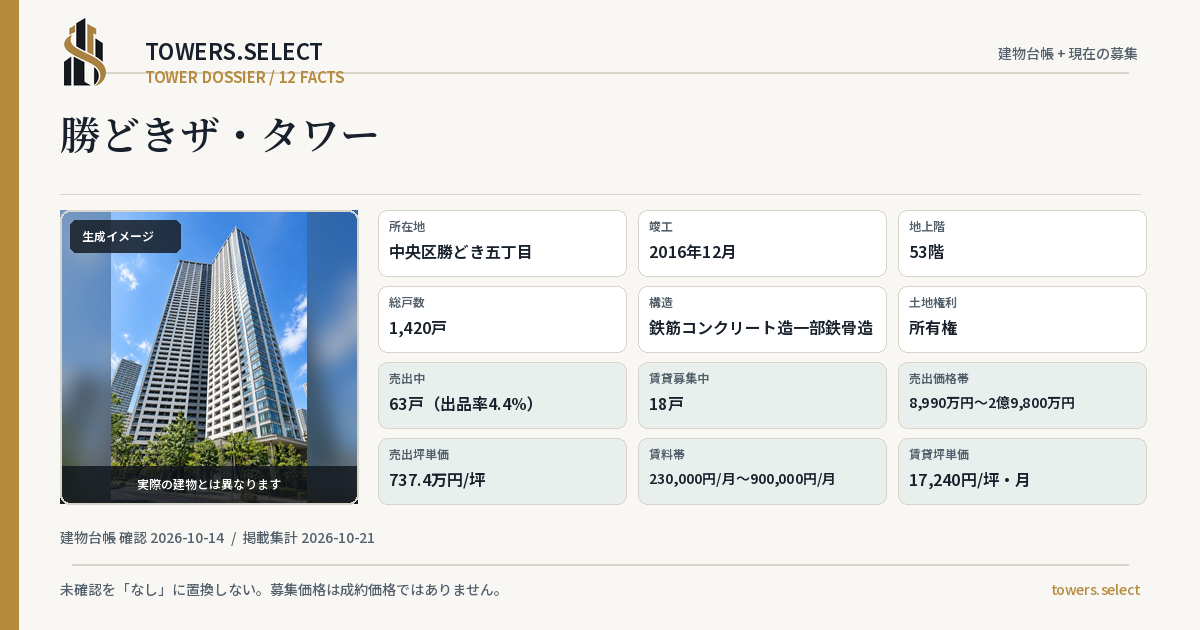The width and height of the screenshot is (1200, 630).
Task: Select the 地上階 53階 card
Action: pyautogui.click(x=1022, y=243)
